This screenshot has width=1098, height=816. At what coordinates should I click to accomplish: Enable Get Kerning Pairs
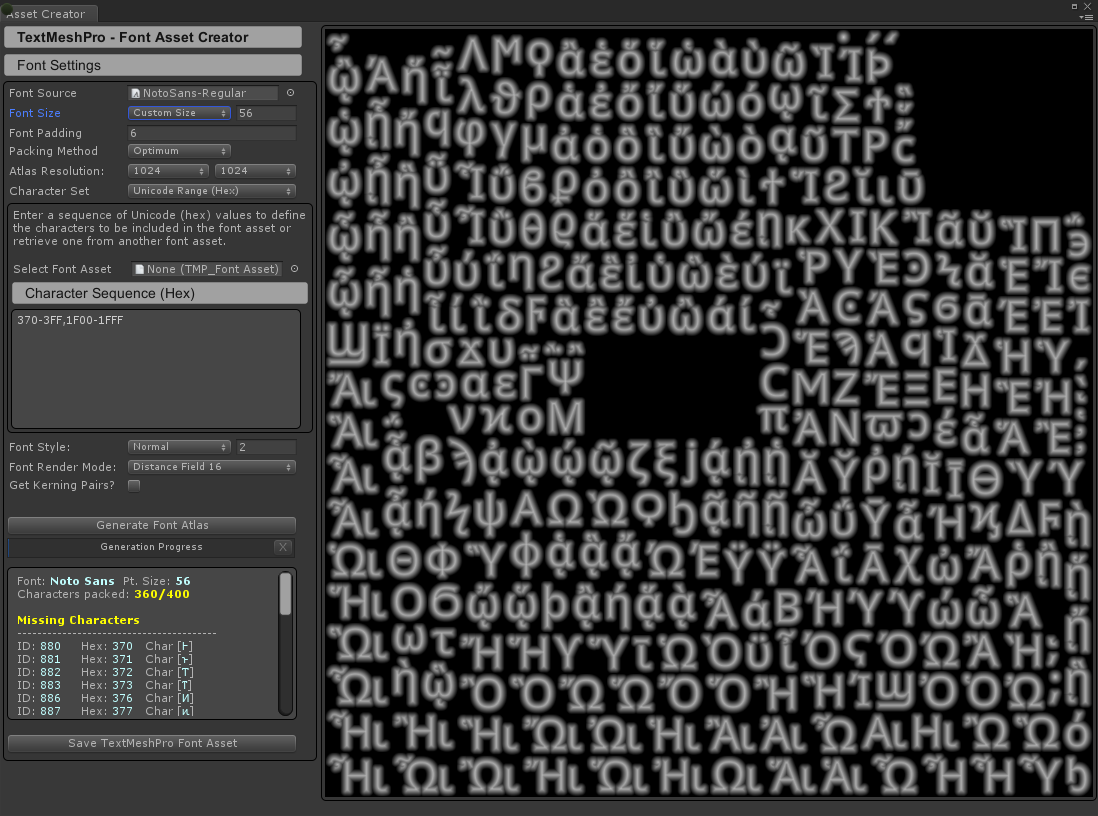click(134, 484)
